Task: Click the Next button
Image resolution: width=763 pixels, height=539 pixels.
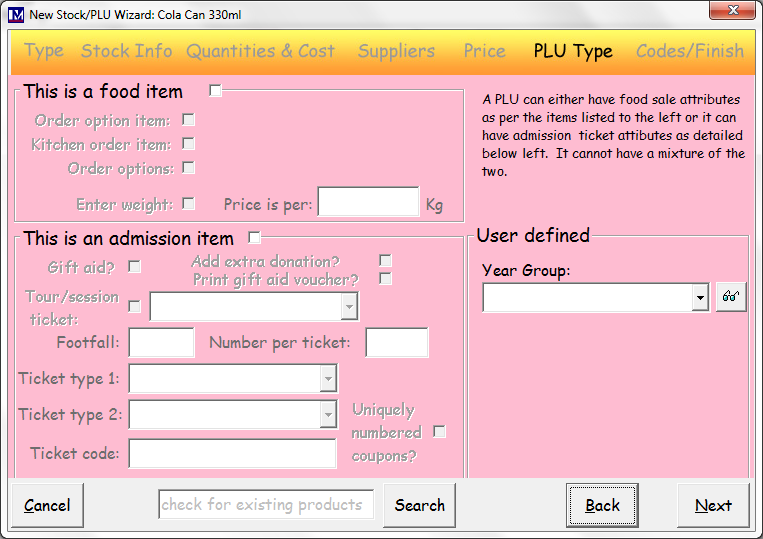Action: tap(713, 505)
